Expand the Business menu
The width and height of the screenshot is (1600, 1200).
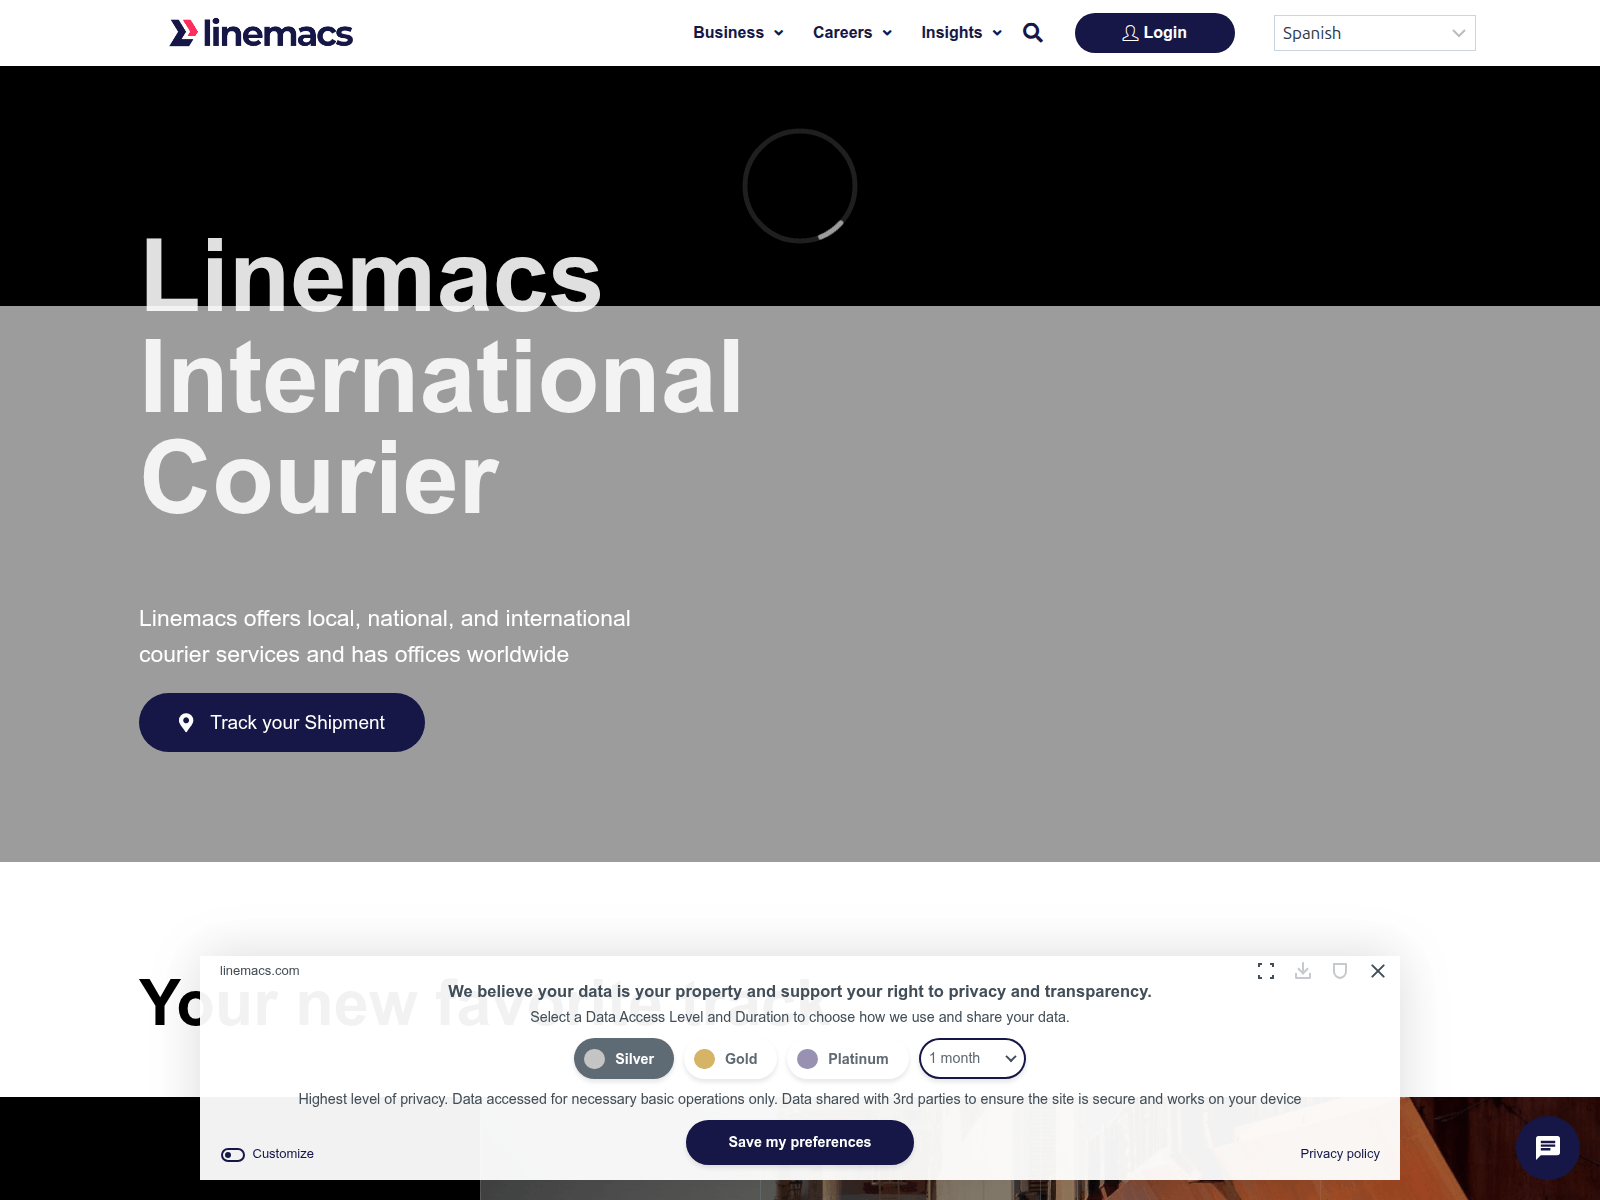[x=738, y=33]
